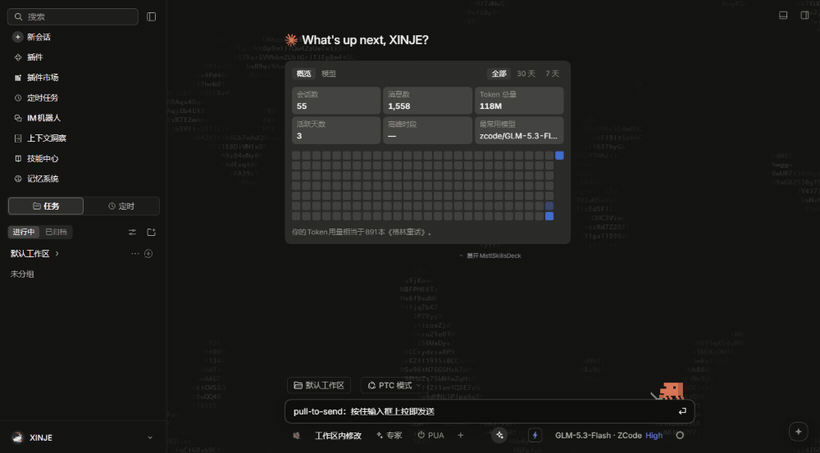This screenshot has width=820, height=453.
Task: Click the floating plus button bottom-right
Action: point(798,432)
